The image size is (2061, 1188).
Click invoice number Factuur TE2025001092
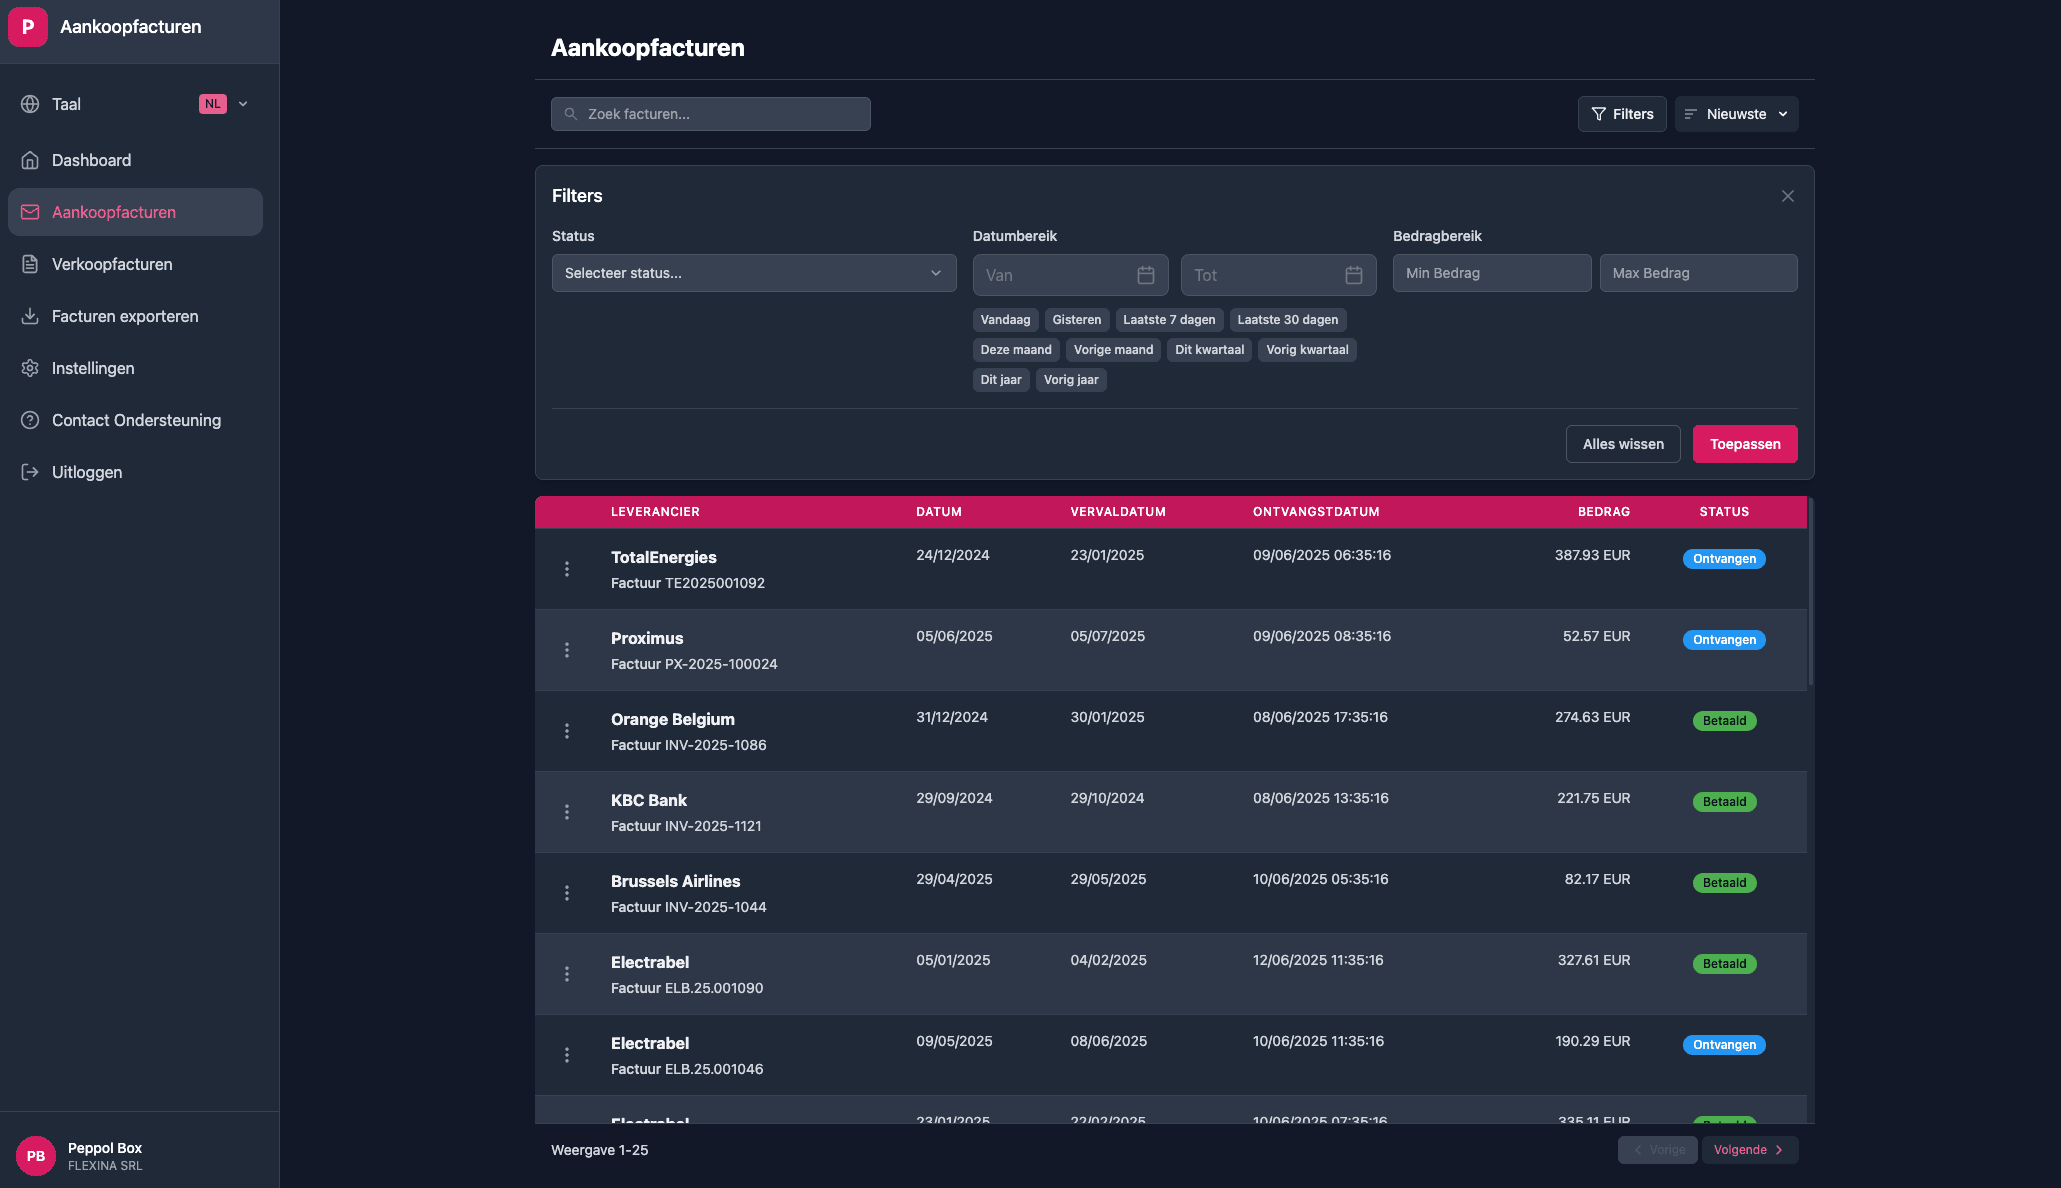688,583
